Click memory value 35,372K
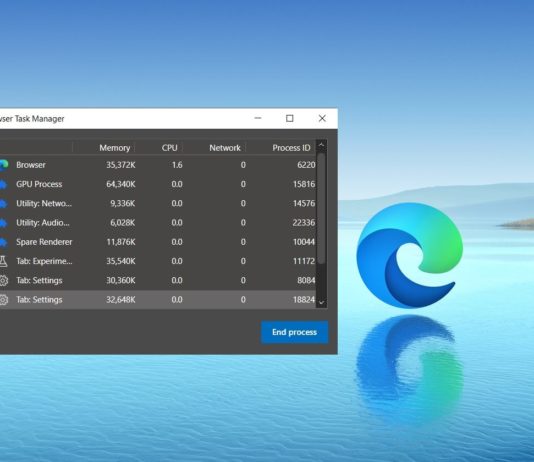The height and width of the screenshot is (462, 534). click(x=121, y=165)
